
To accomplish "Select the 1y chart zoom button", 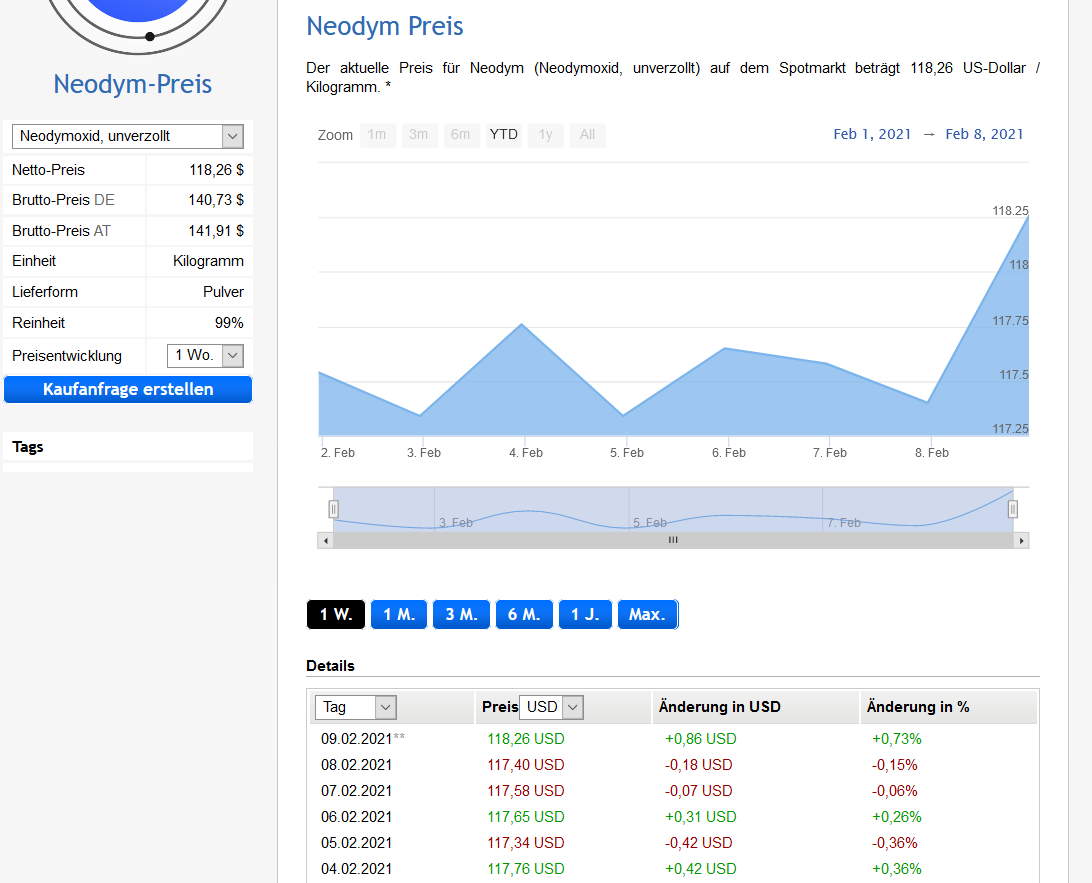I will tap(545, 134).
